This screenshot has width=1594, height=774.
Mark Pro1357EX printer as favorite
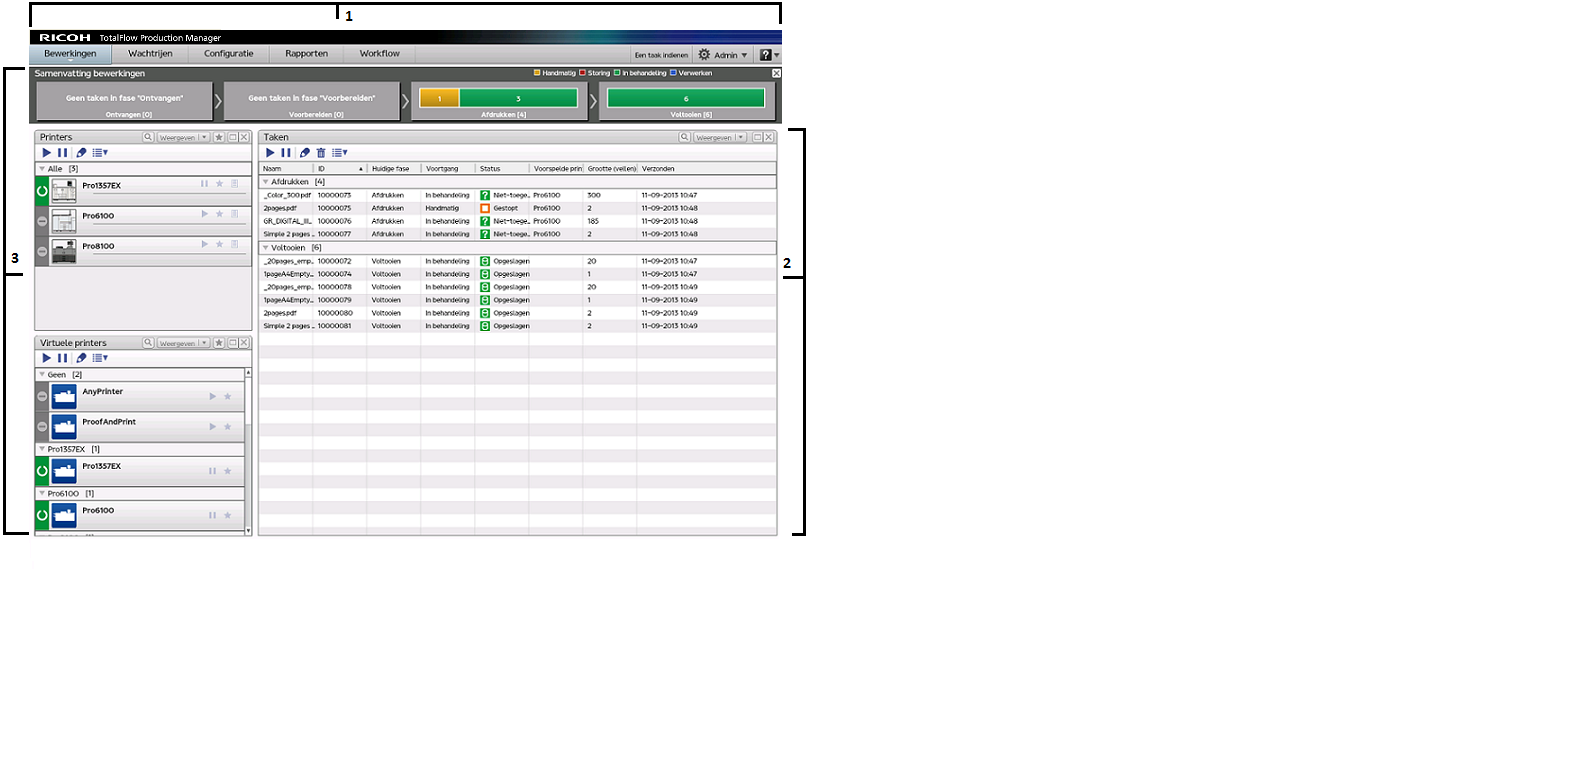[x=220, y=184]
